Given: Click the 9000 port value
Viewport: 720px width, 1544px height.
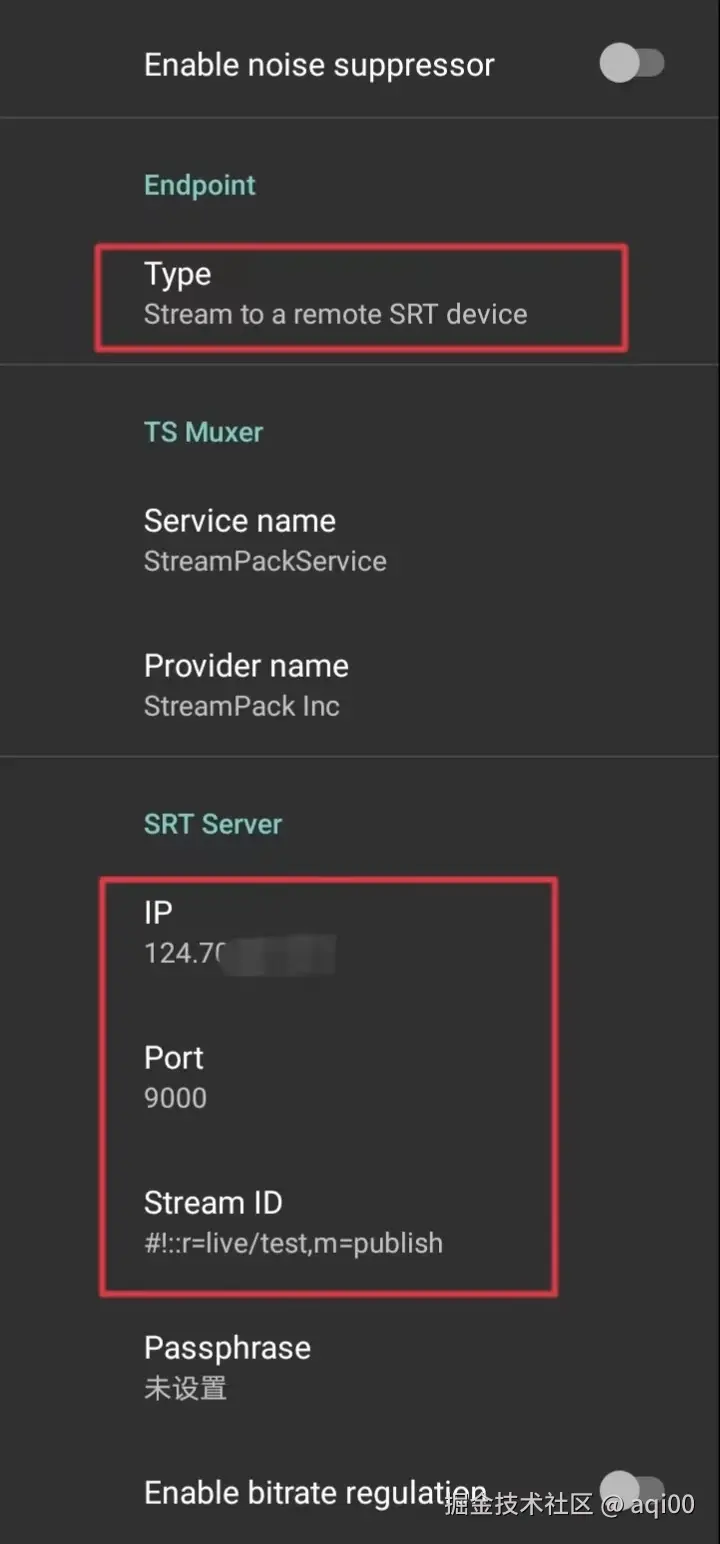Looking at the screenshot, I should pyautogui.click(x=175, y=1098).
